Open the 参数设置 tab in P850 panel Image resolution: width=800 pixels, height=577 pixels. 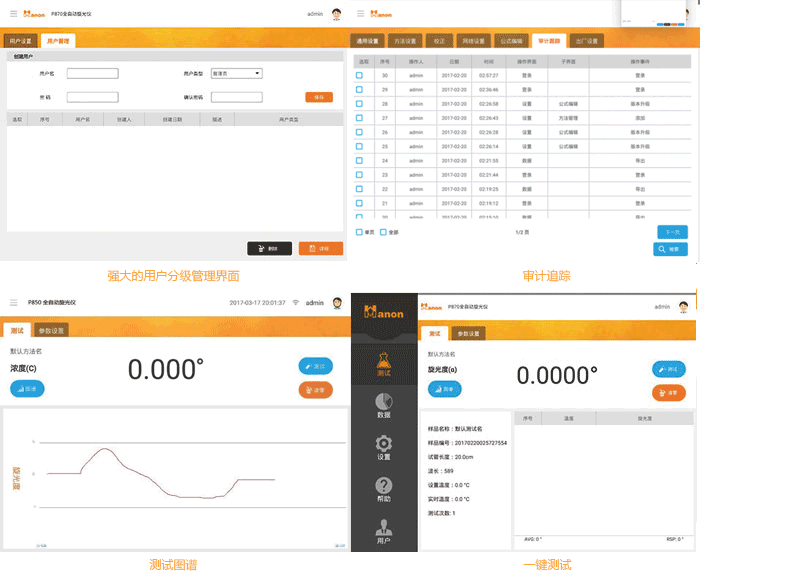point(50,330)
